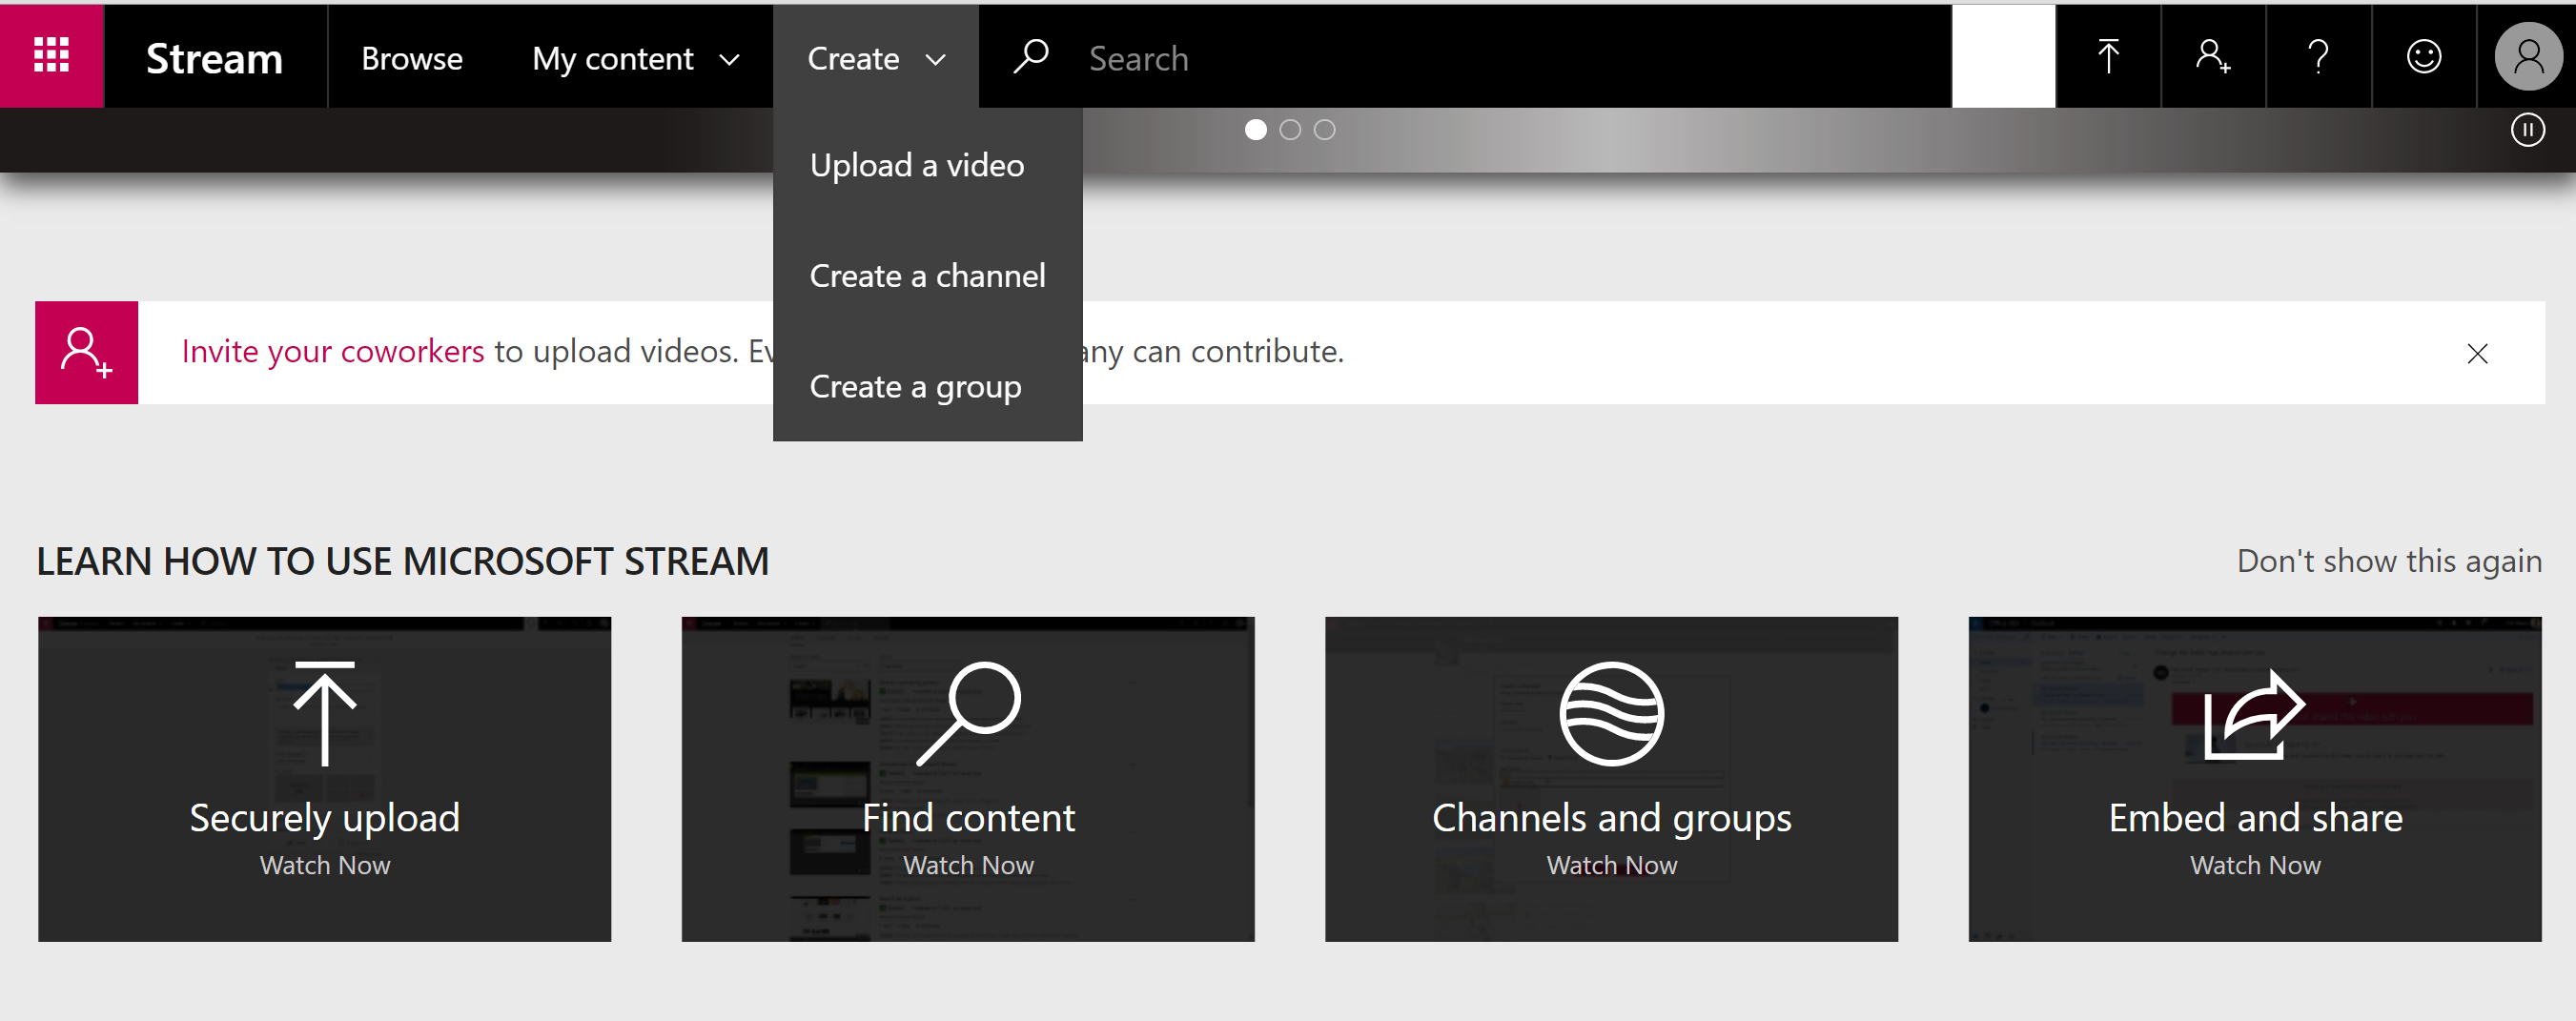The image size is (2576, 1021).
Task: Click the invite people icon in header
Action: coord(2213,56)
